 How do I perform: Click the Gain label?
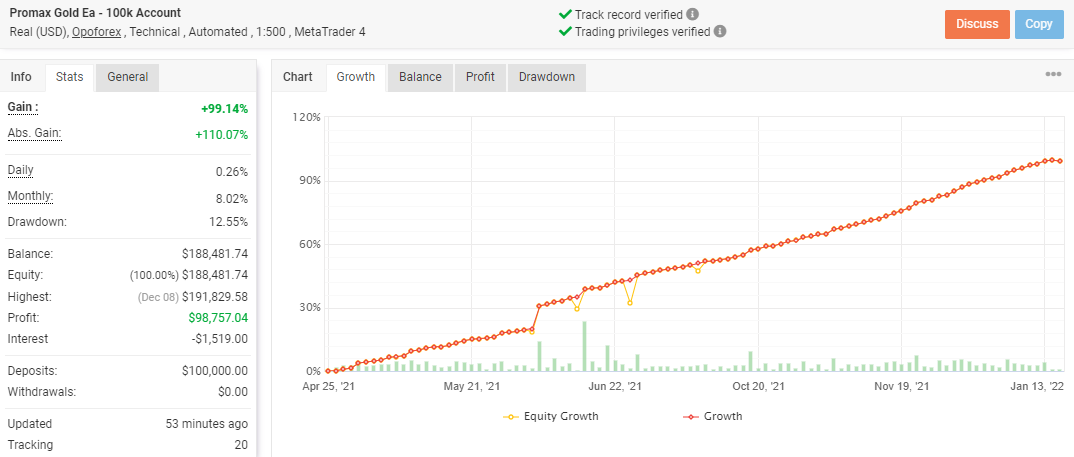23,107
